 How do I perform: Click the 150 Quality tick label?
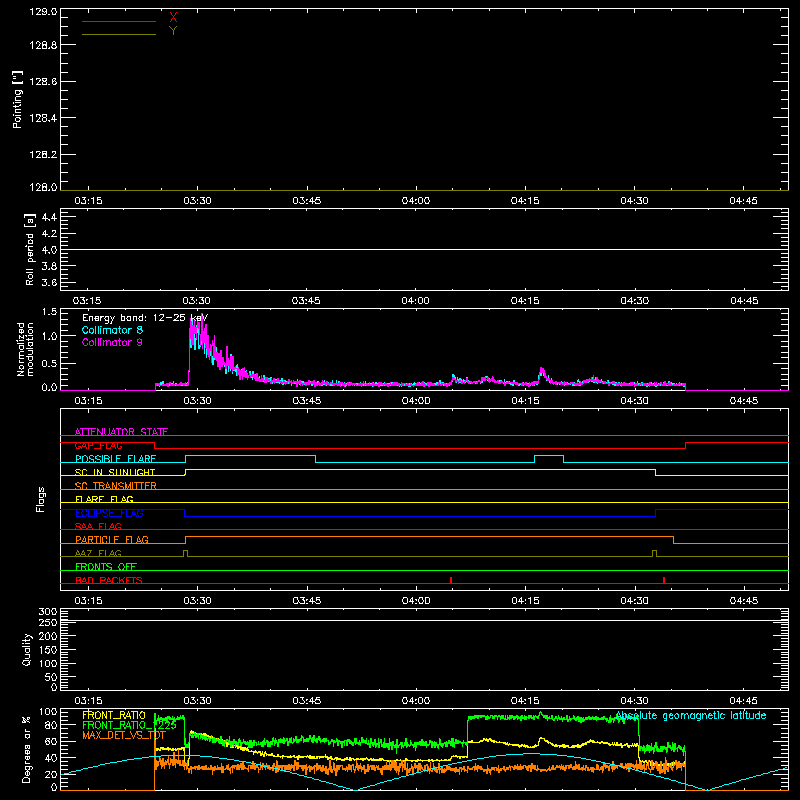tap(47, 650)
